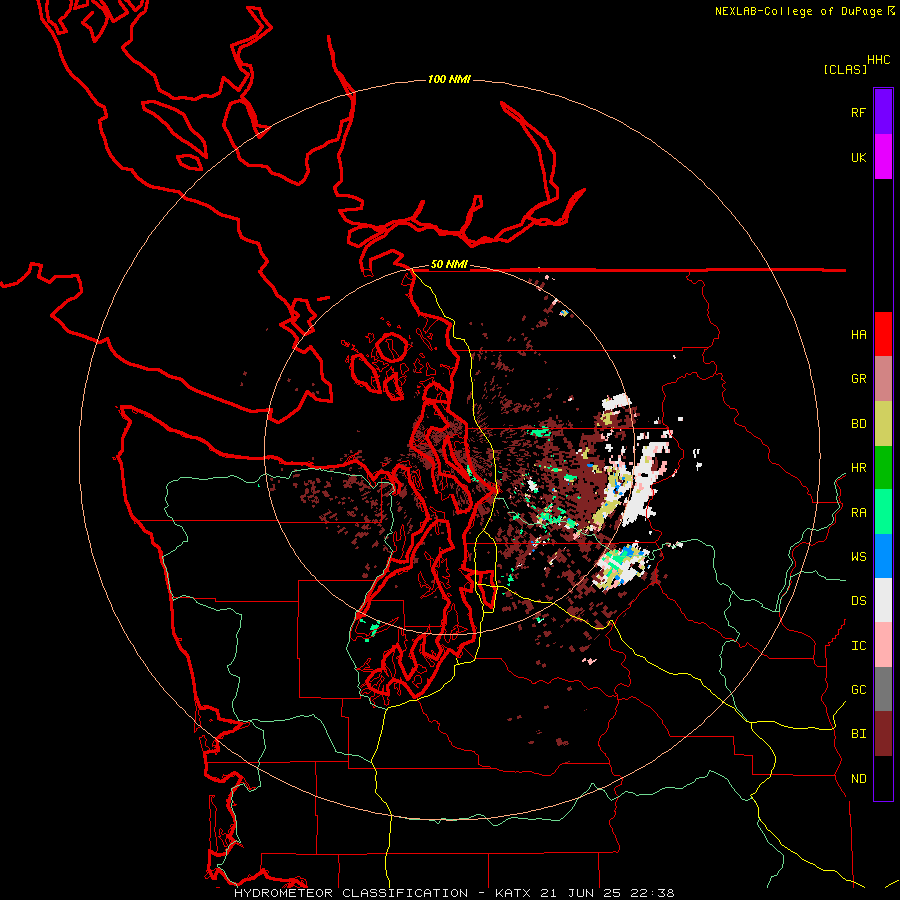This screenshot has height=900, width=900.
Task: Click the ND black legend swatch
Action: 883,778
